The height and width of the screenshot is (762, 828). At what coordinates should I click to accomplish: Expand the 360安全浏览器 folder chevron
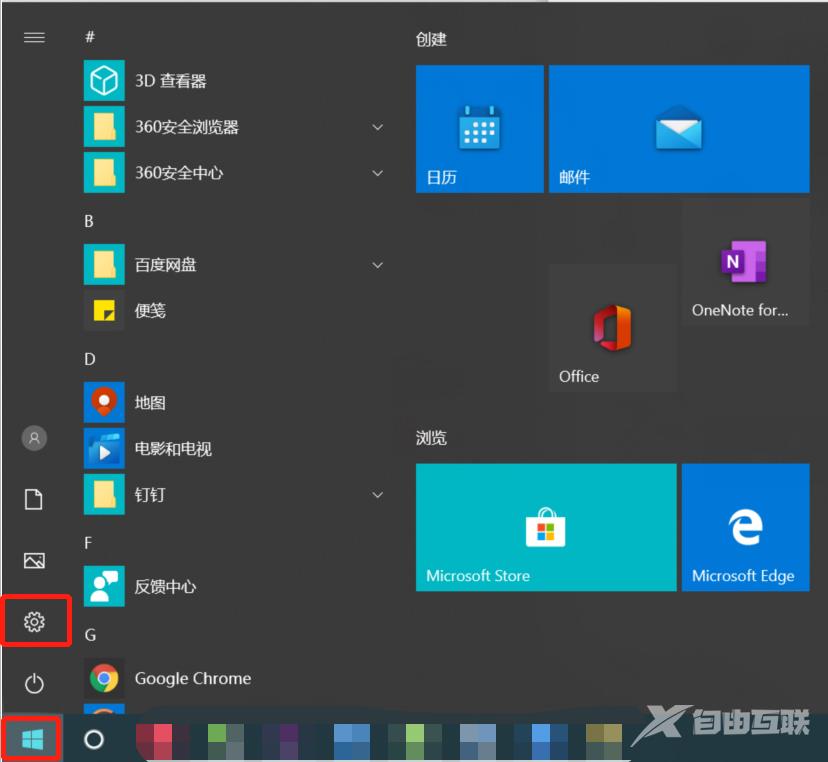pyautogui.click(x=378, y=127)
